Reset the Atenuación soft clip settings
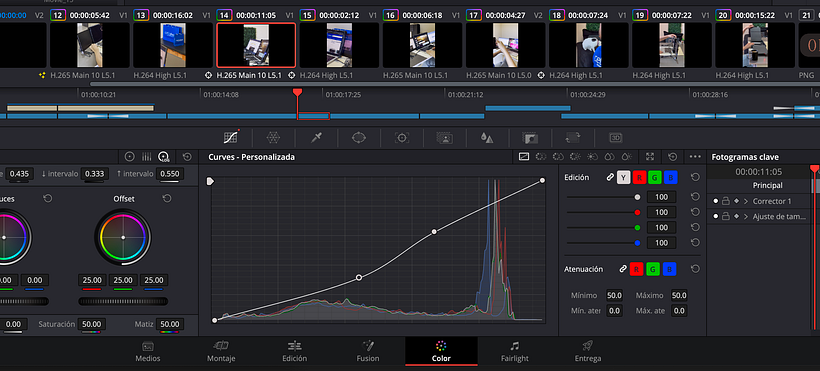 [x=695, y=269]
